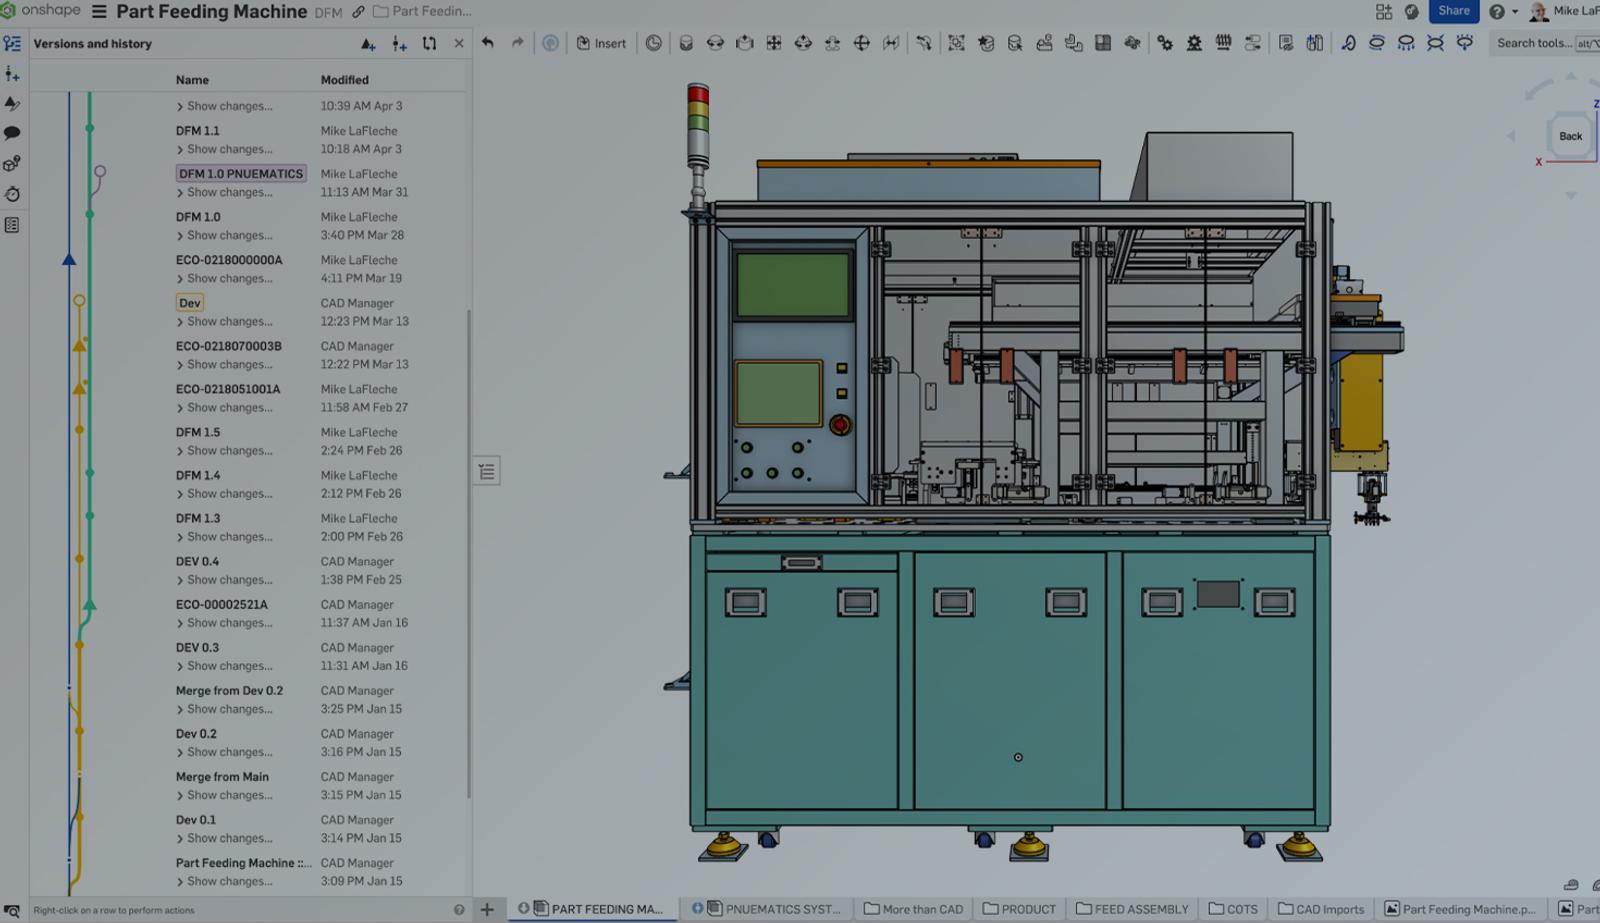This screenshot has width=1600, height=923.
Task: Expand Show changes under DFM 1.1
Action: click(229, 149)
